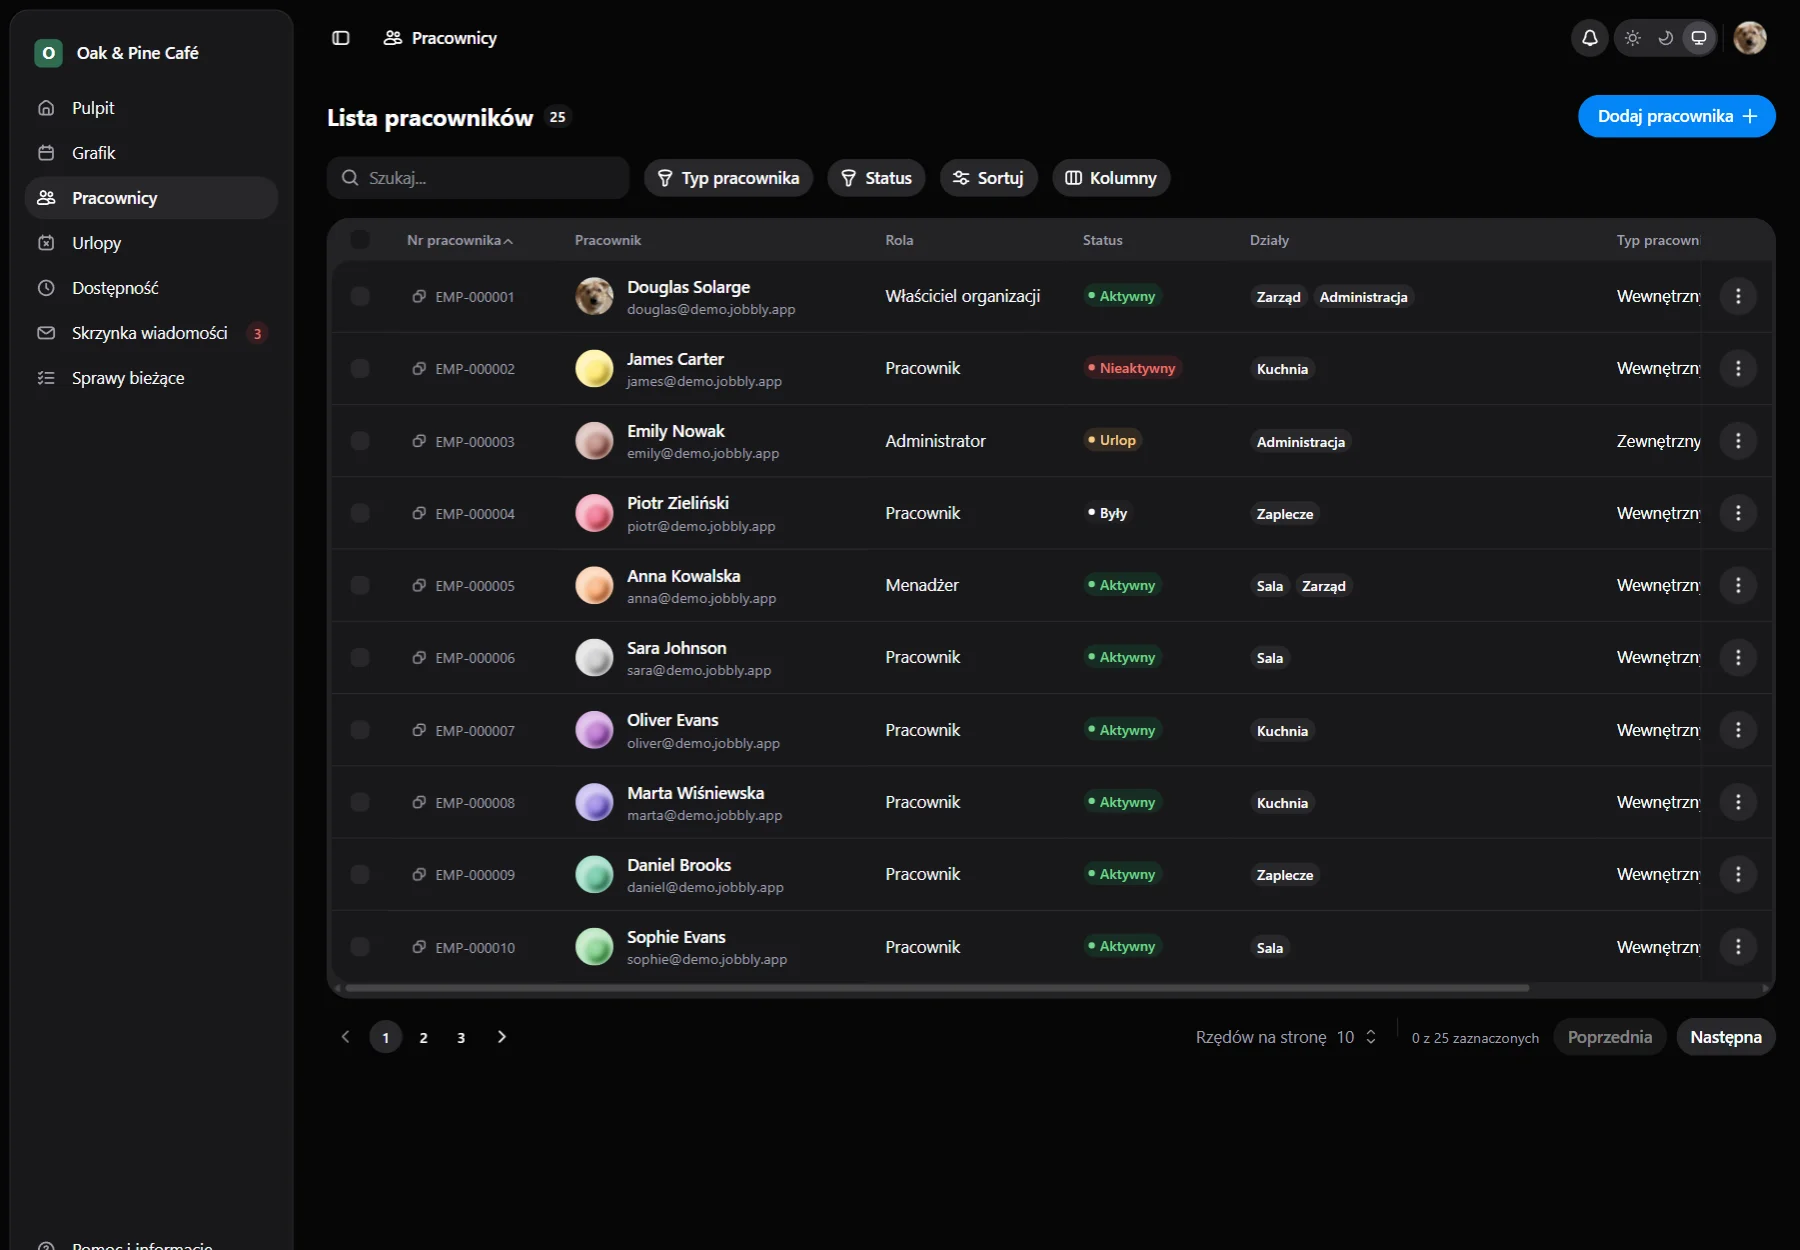Open Sprawy bieżące in the sidebar
The height and width of the screenshot is (1250, 1800).
151,378
